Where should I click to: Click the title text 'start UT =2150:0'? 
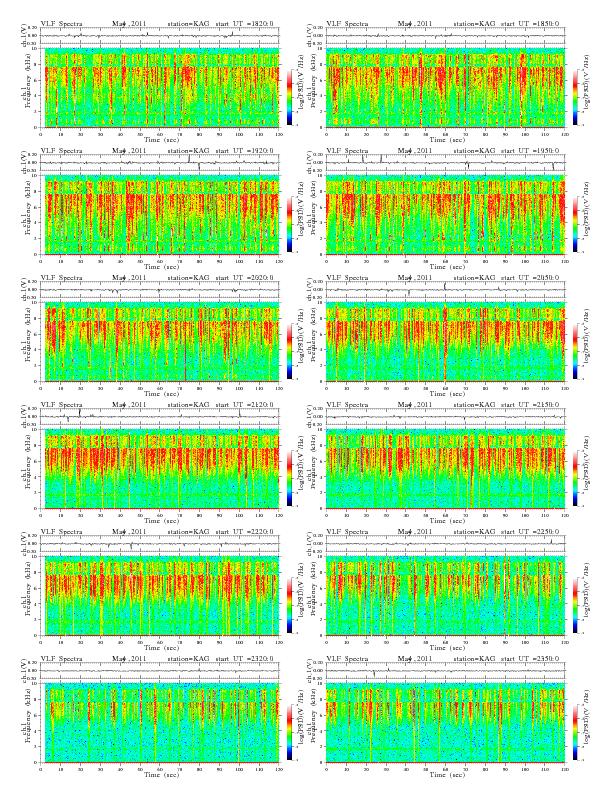click(x=531, y=405)
